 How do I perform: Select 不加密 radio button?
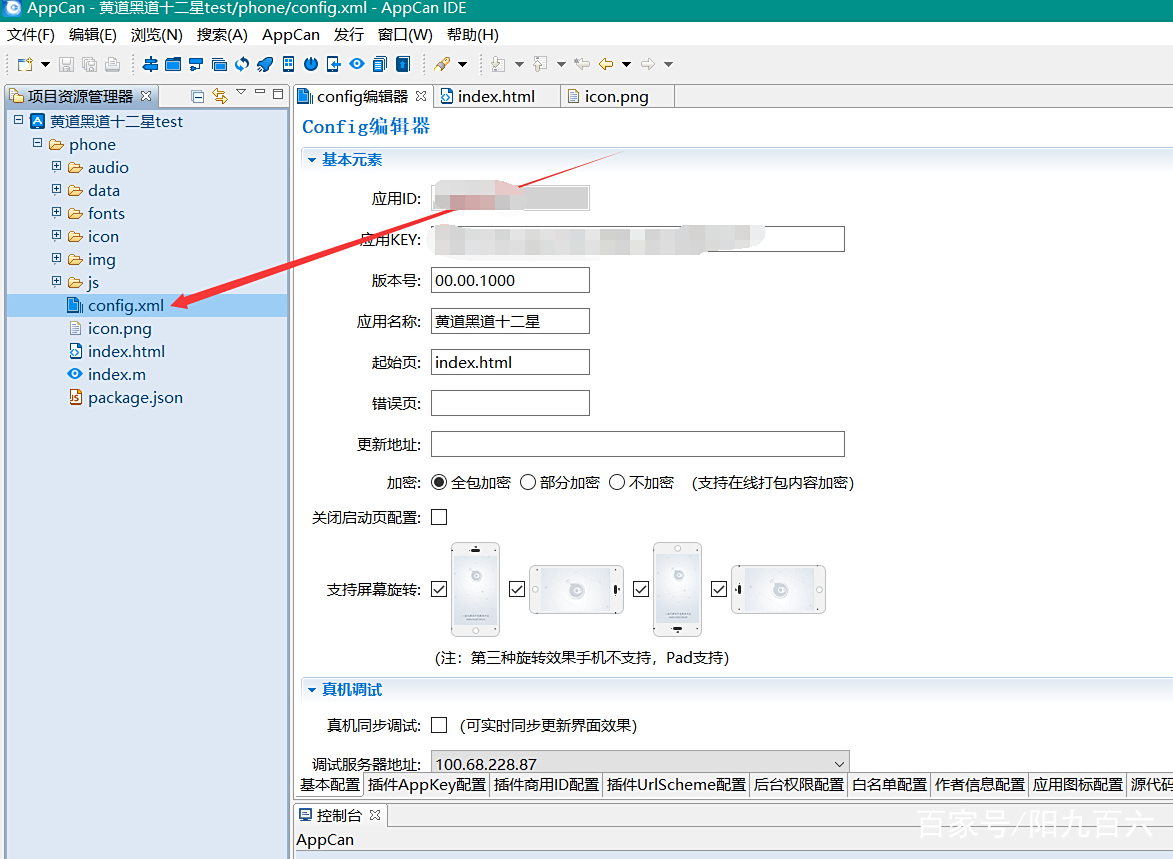tap(617, 483)
